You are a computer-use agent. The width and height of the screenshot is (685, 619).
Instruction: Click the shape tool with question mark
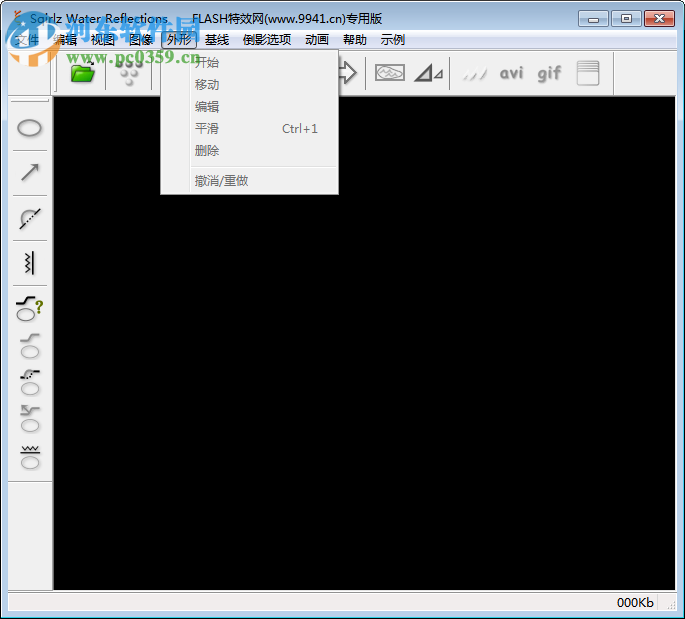(x=29, y=309)
